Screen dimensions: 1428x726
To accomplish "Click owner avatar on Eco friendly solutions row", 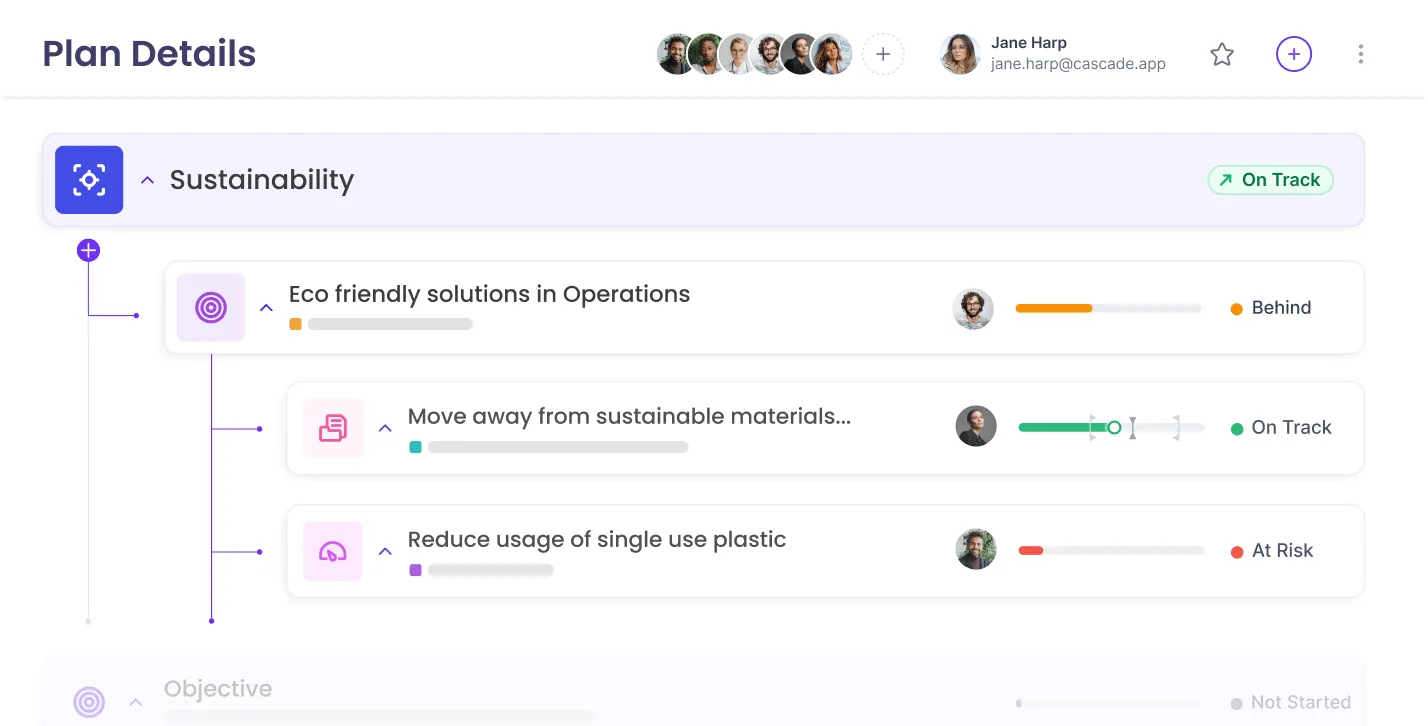I will coord(973,309).
